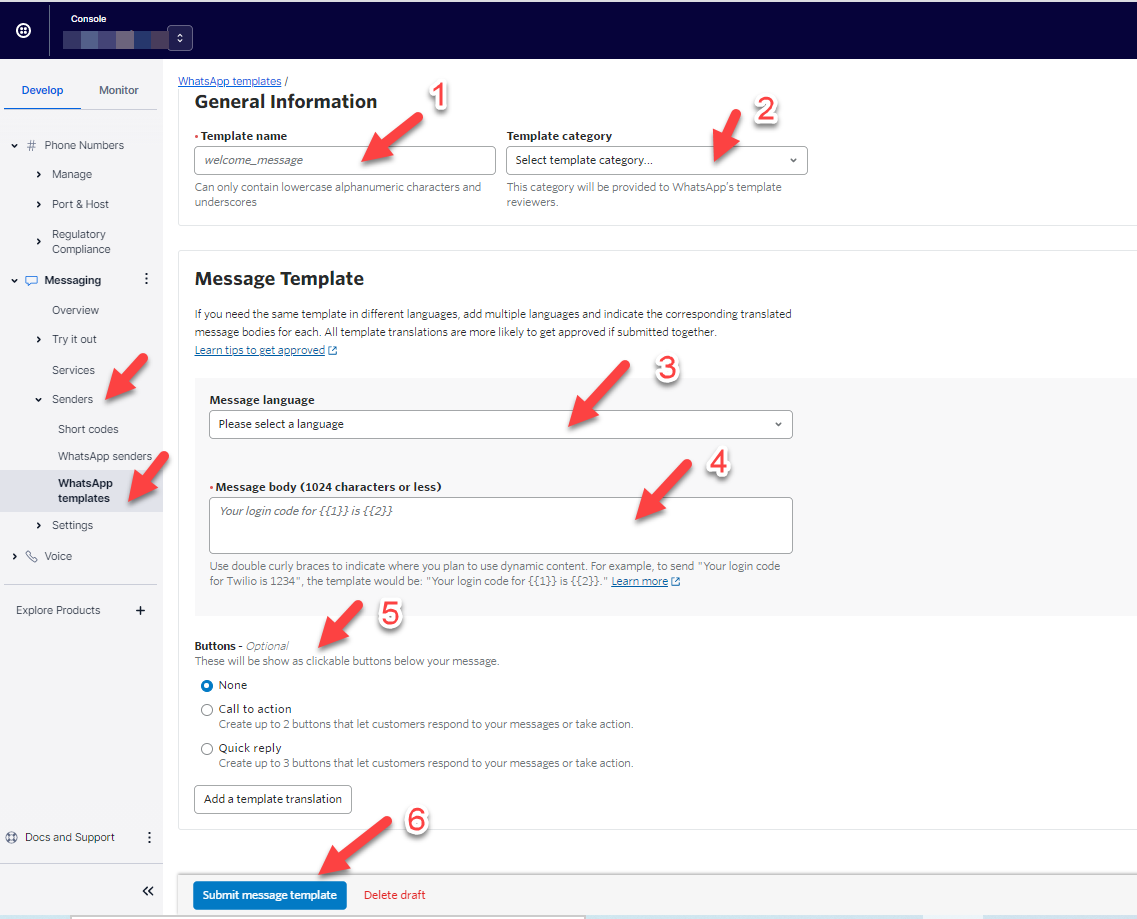The height and width of the screenshot is (919, 1137).
Task: Open Manage under Phone Numbers
Action: click(72, 175)
